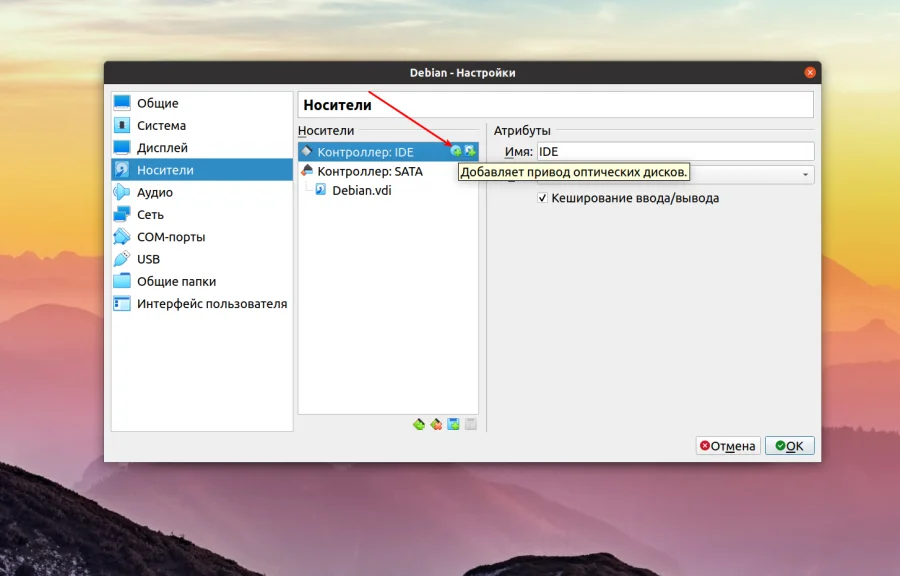This screenshot has width=900, height=576.
Task: Switch to the Дисплей settings section
Action: (x=160, y=148)
